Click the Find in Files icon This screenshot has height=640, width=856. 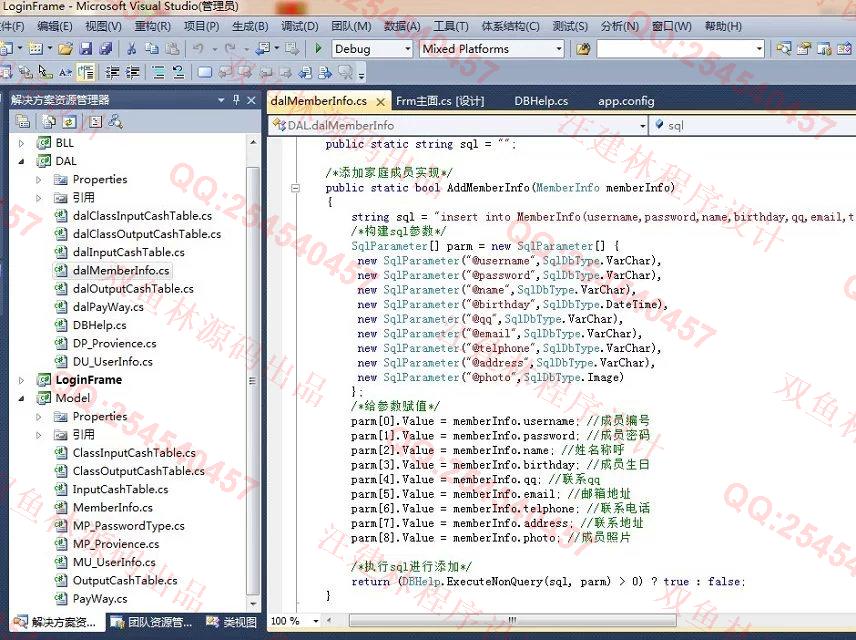tap(582, 49)
